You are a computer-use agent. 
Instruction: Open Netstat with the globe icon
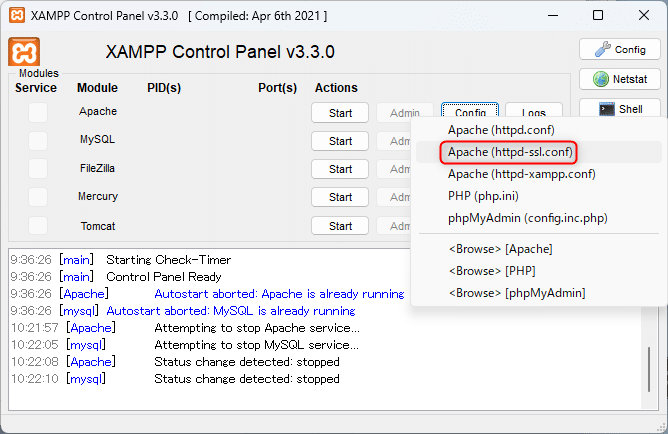620,79
